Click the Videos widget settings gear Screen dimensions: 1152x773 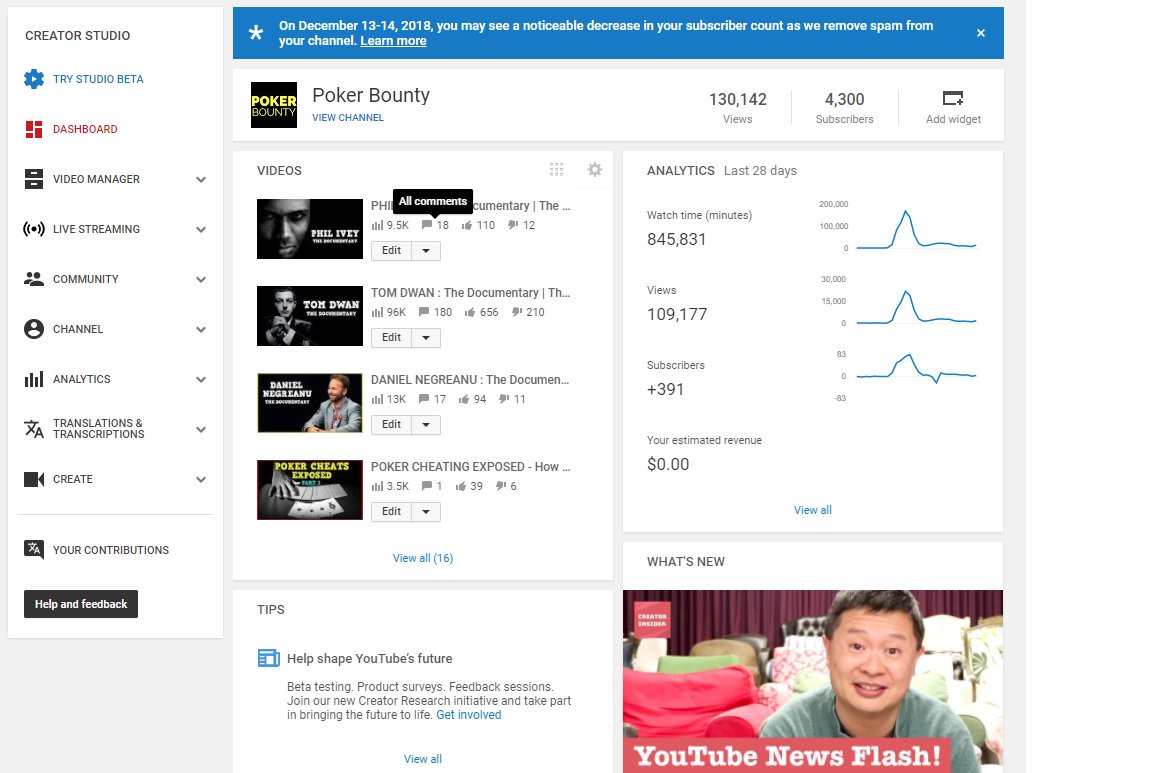tap(595, 170)
